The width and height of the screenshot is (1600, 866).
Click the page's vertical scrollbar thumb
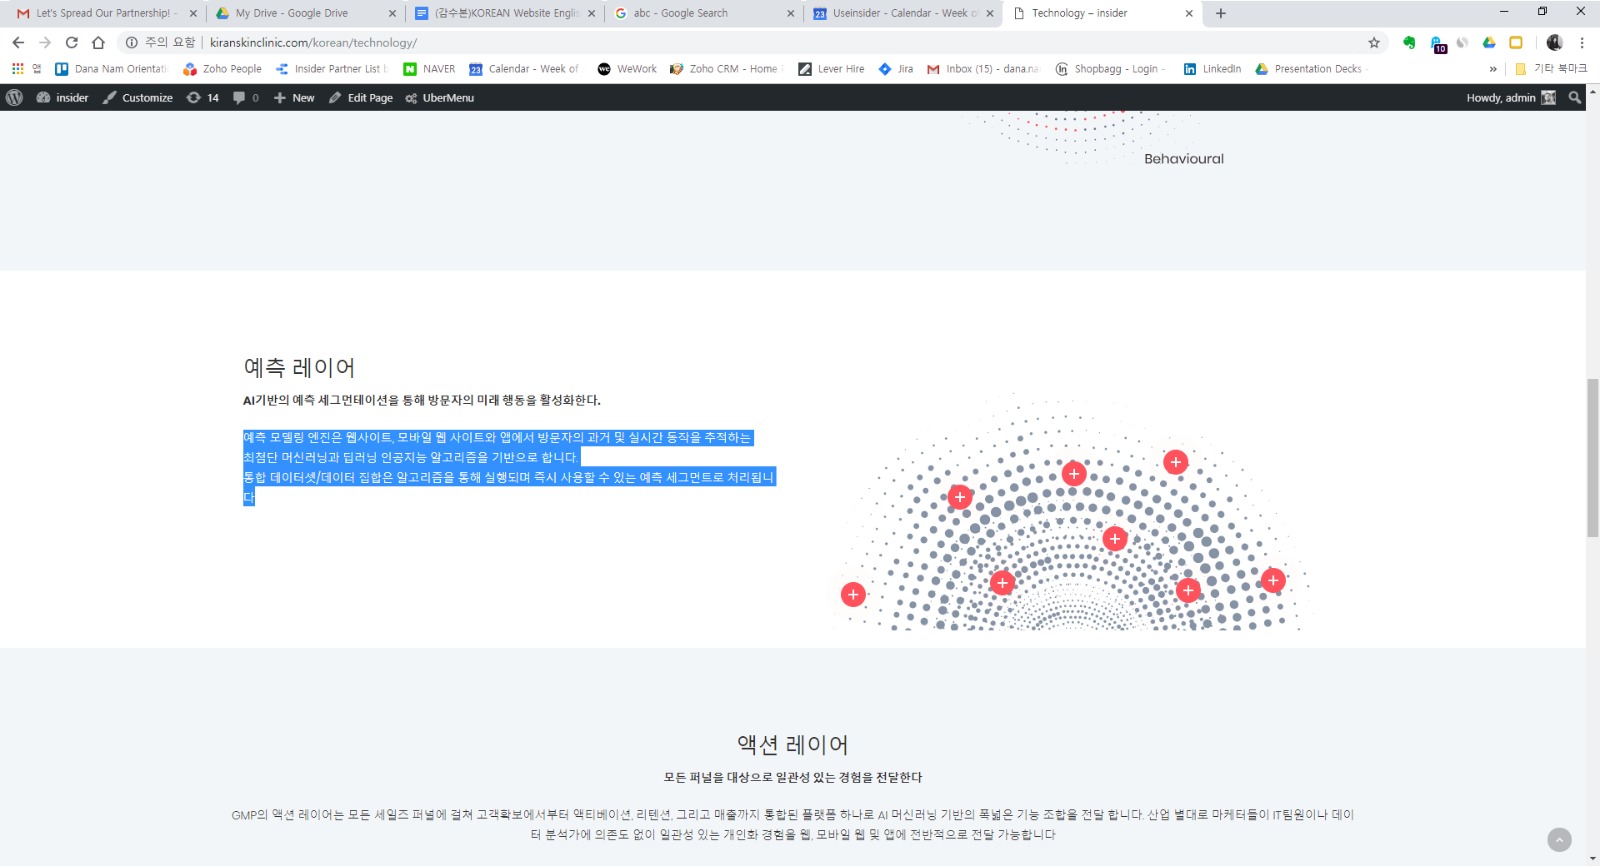[x=1592, y=458]
